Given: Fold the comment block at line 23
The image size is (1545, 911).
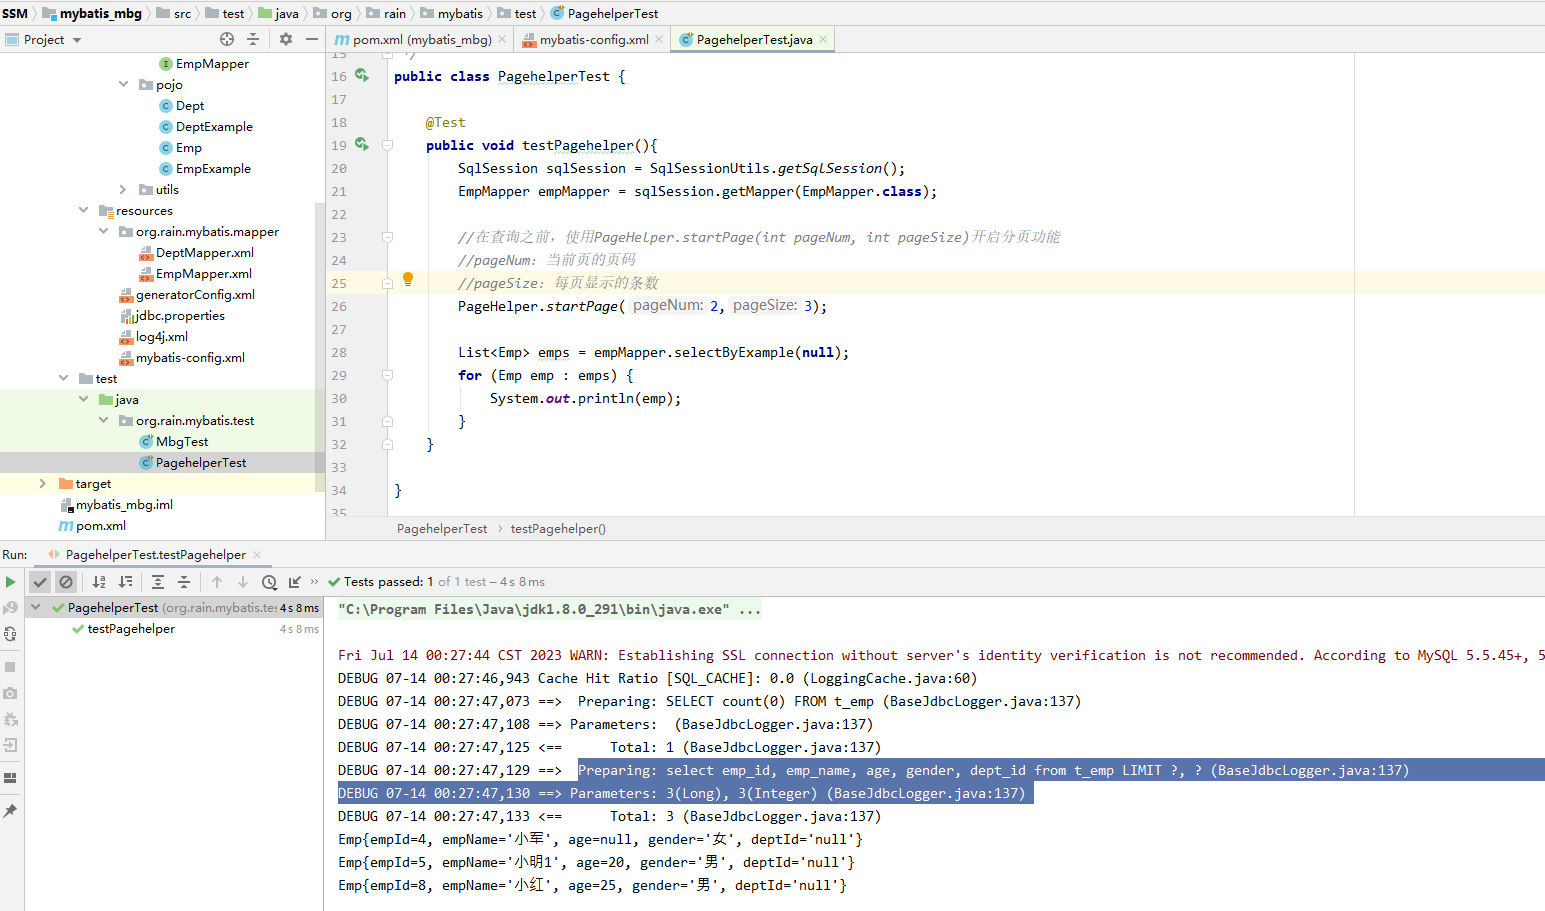Looking at the screenshot, I should point(387,237).
